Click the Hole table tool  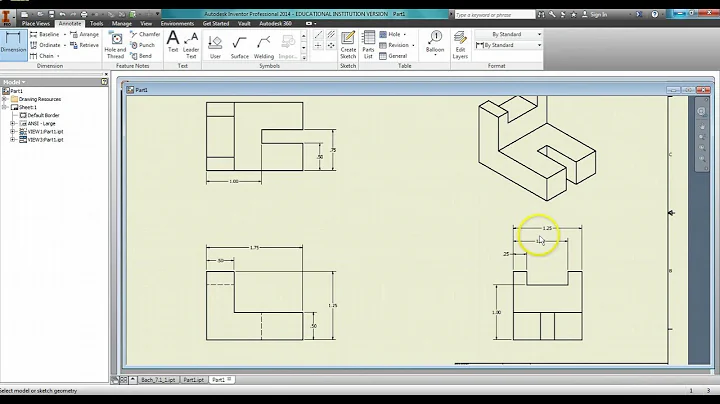click(390, 34)
